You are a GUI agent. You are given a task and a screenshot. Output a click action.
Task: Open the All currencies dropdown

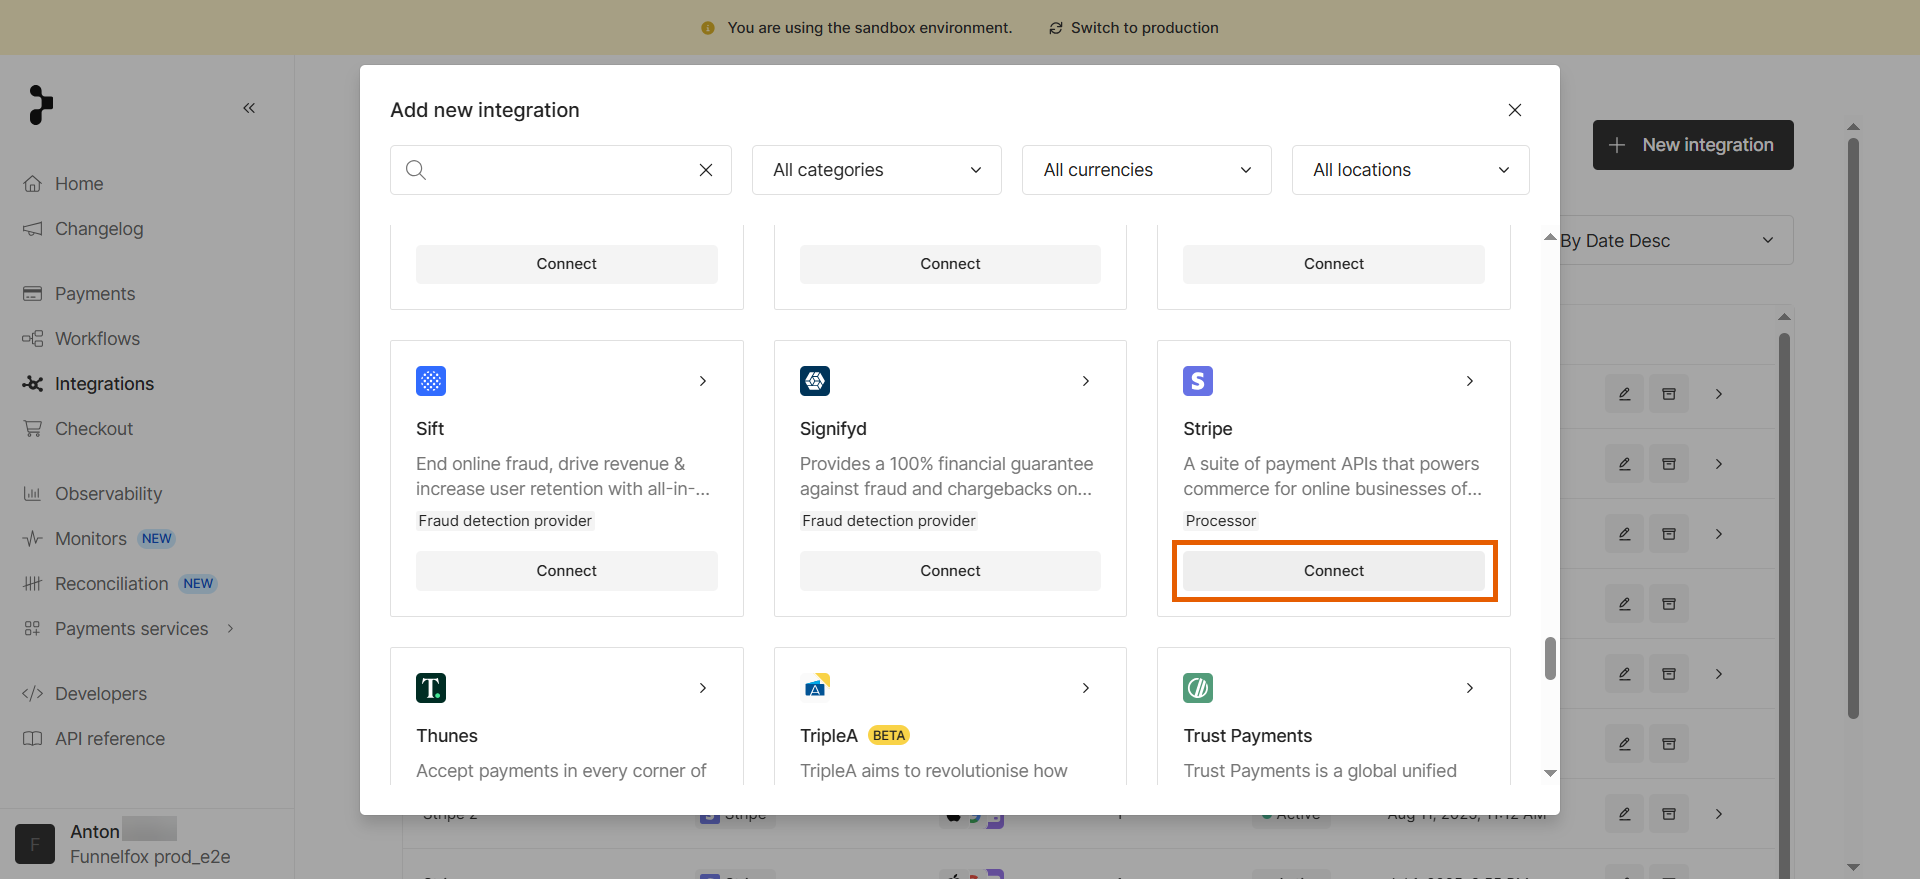tap(1147, 170)
